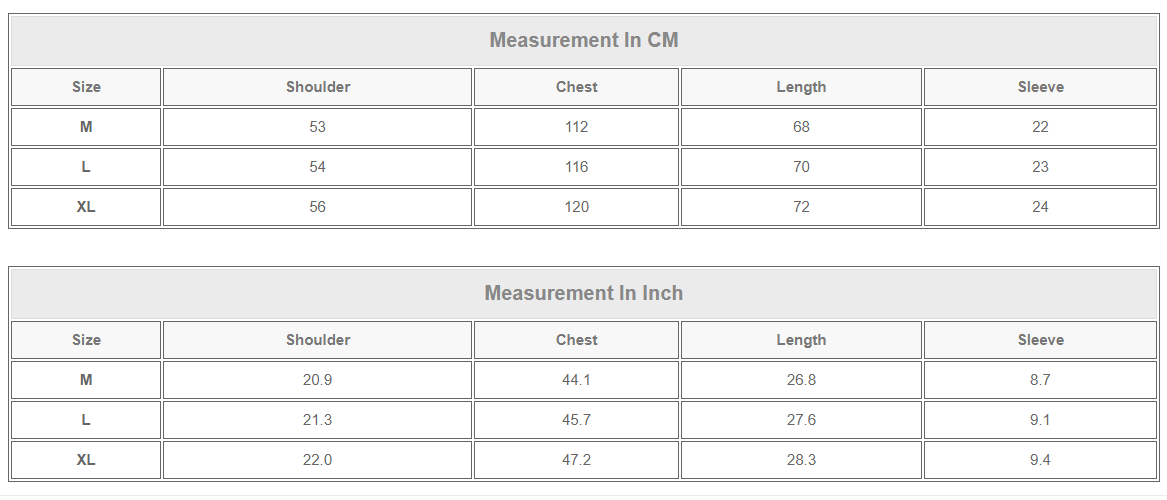Click the 'Measurement In CM' table title
Screen dimensions: 1167x500
[583, 40]
